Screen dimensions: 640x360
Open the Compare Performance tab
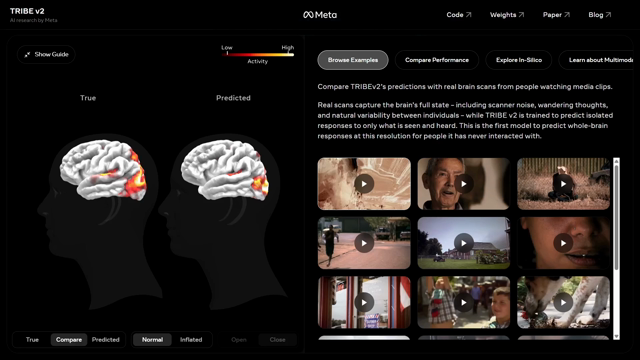click(x=437, y=60)
